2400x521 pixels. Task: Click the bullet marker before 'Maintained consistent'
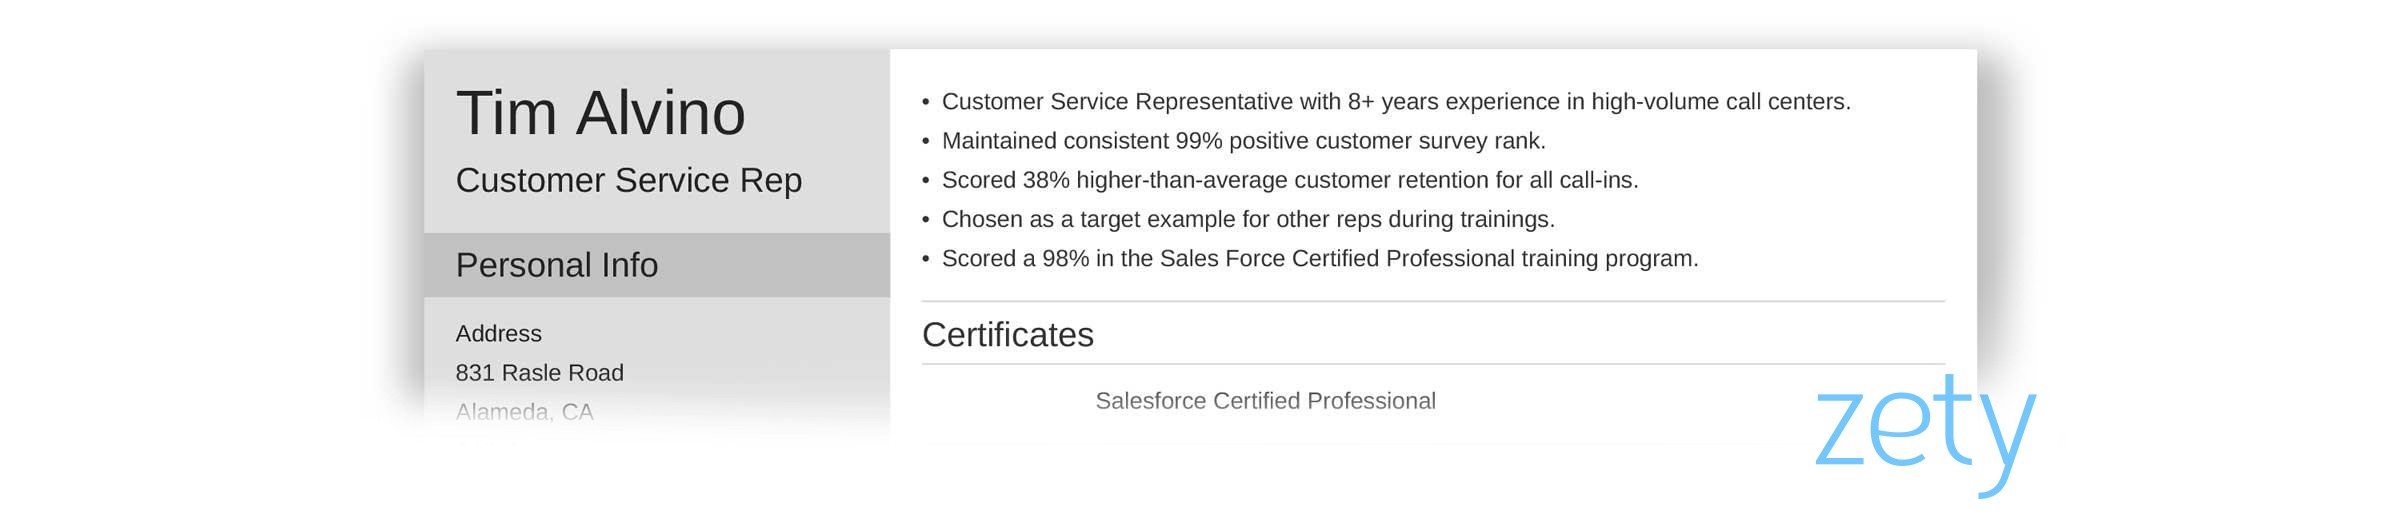coord(926,141)
